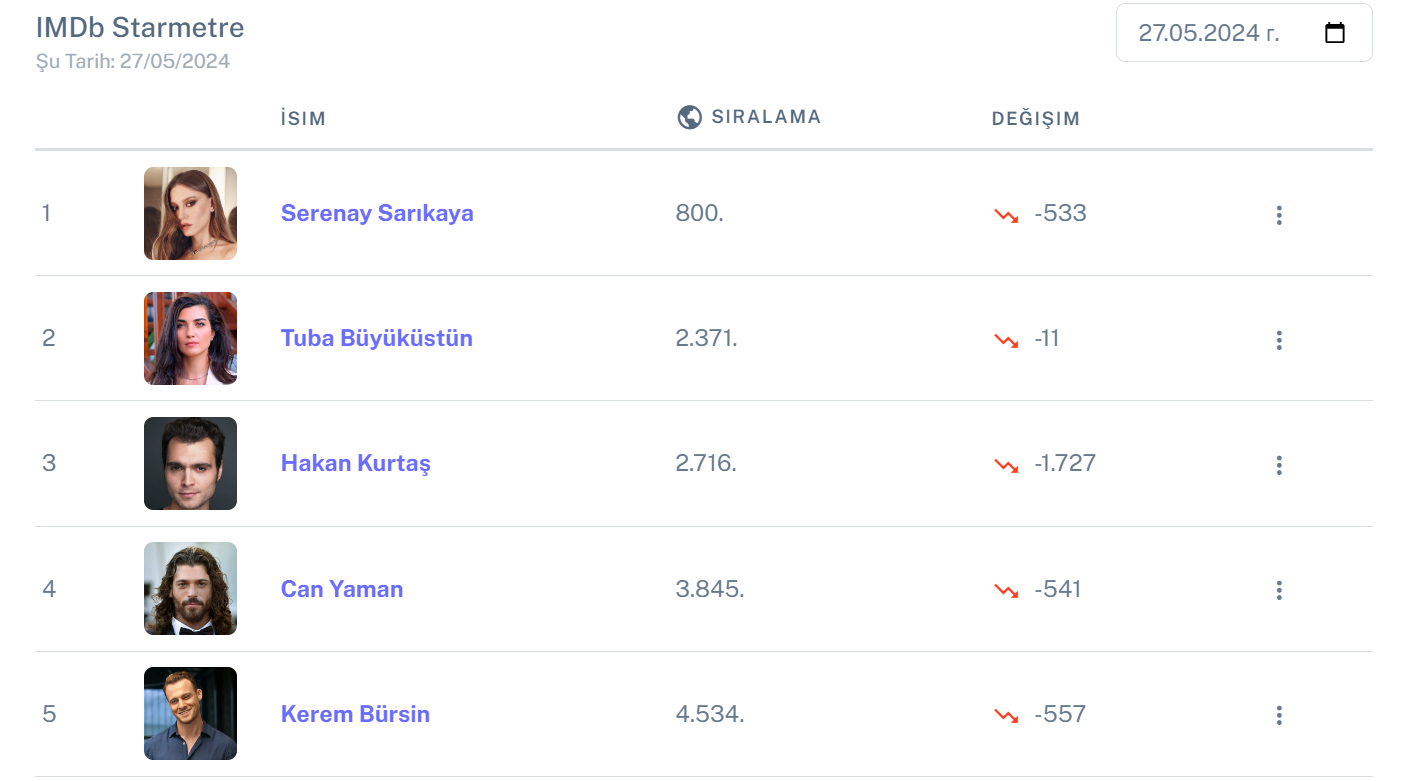Go to Tuba Büyüküstün's page
The width and height of the screenshot is (1409, 781).
pos(376,338)
